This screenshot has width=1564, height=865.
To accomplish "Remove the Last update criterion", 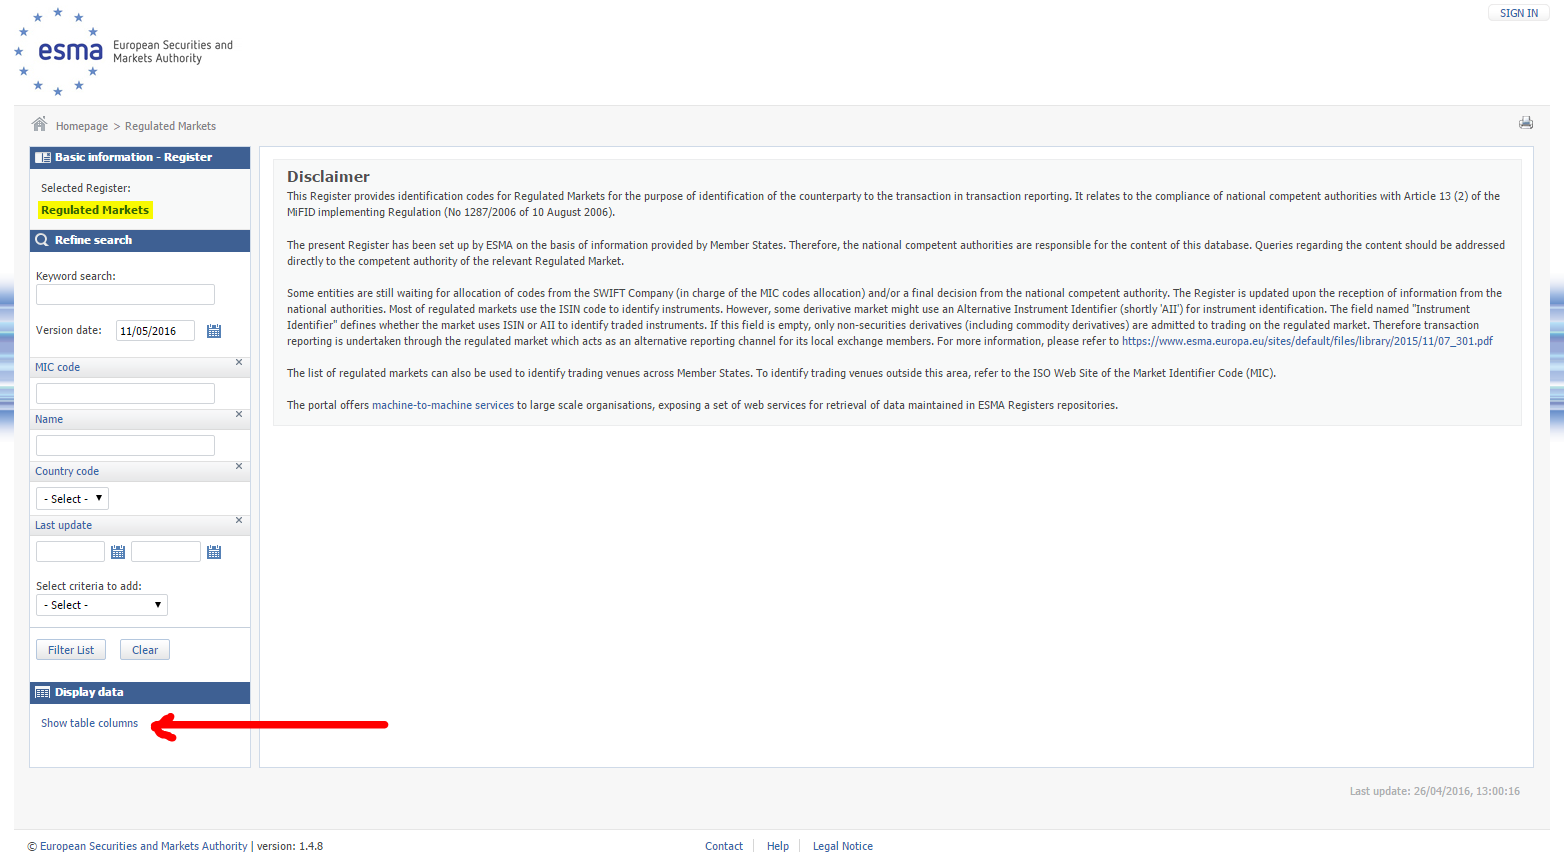I will click(x=239, y=520).
